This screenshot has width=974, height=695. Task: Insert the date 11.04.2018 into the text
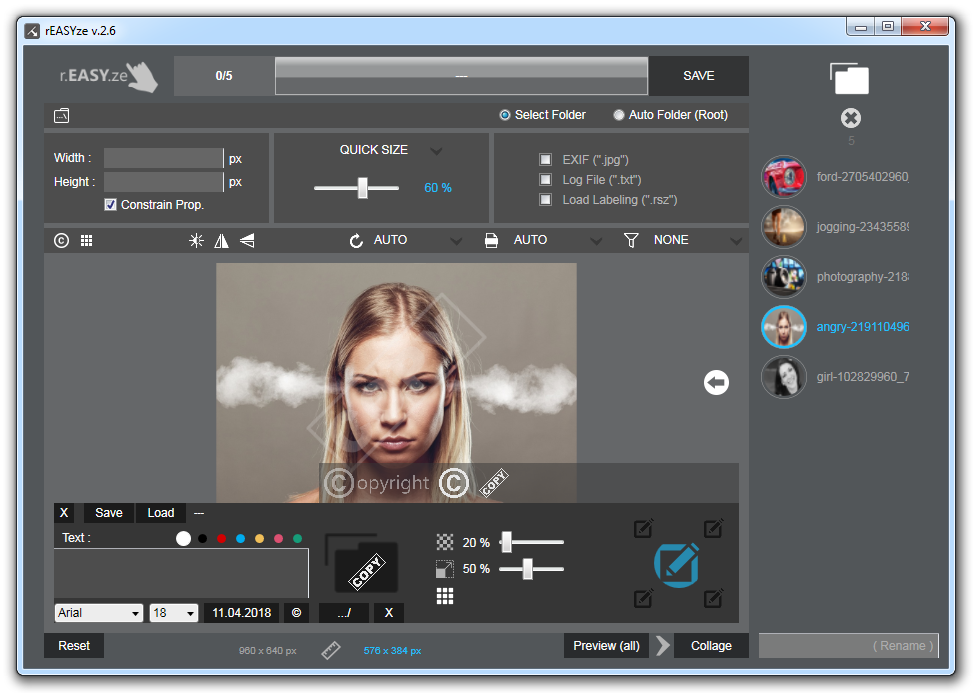pos(242,613)
